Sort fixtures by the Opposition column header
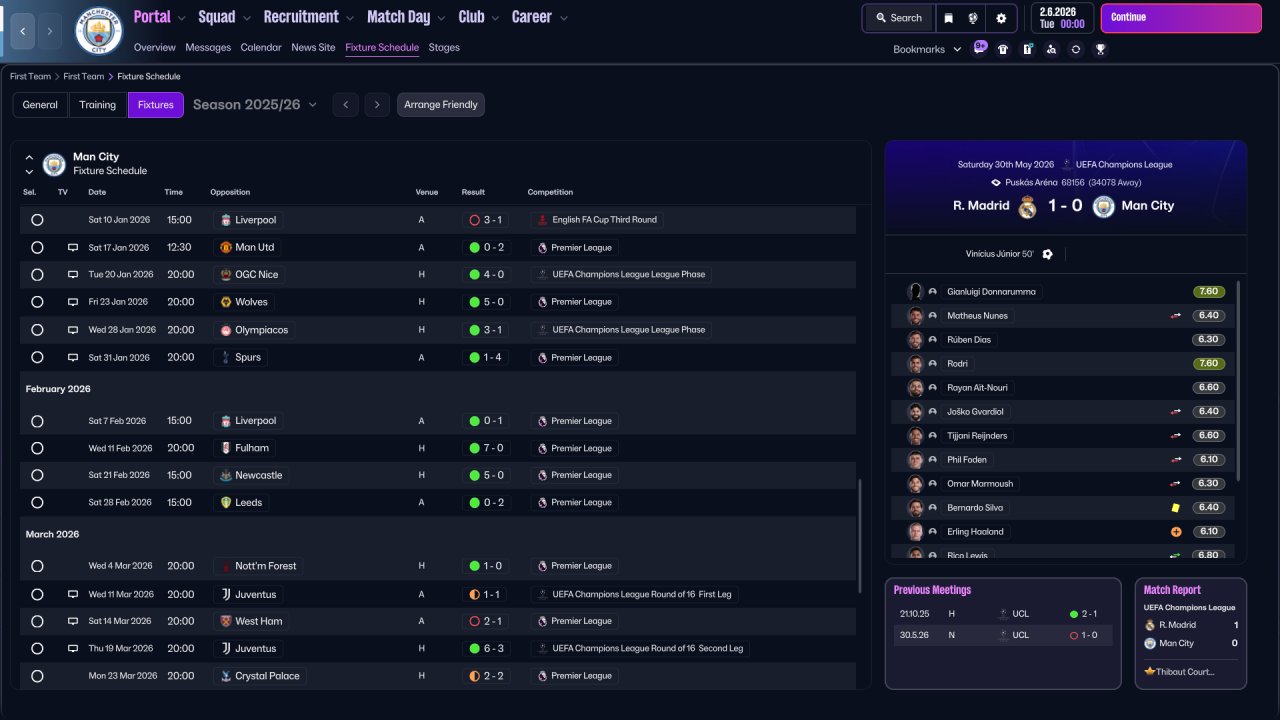Screen dimensions: 1280x720 coord(230,192)
